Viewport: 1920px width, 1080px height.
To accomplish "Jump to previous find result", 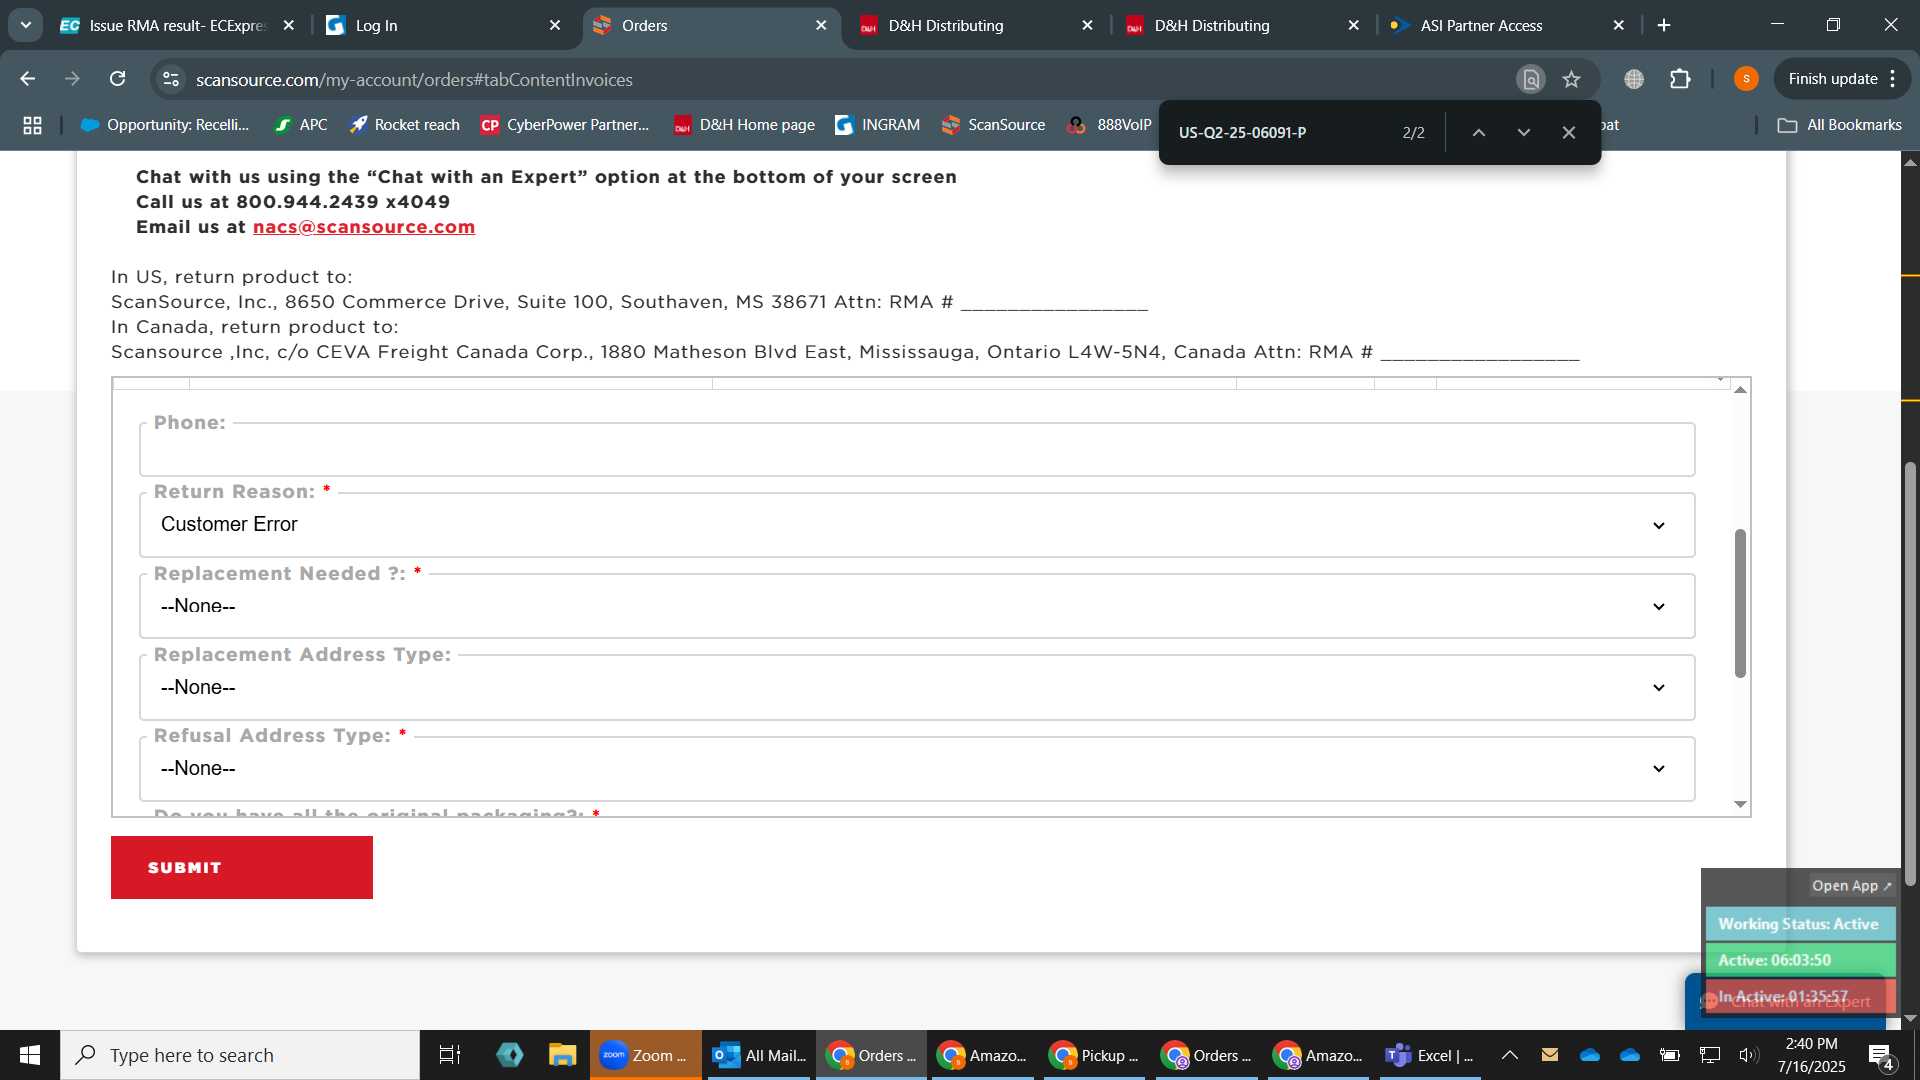I will pos(1479,133).
